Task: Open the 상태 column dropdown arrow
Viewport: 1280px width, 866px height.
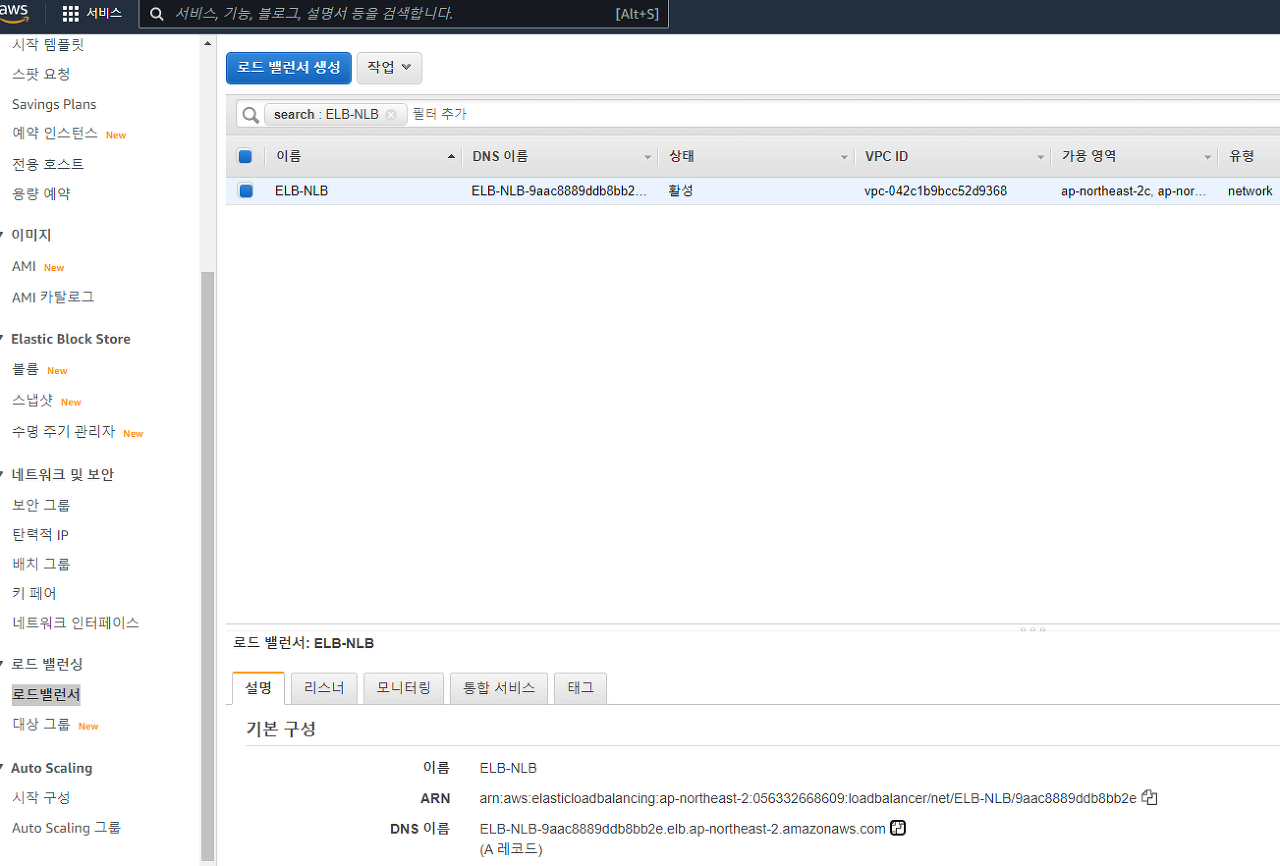Action: pyautogui.click(x=845, y=158)
